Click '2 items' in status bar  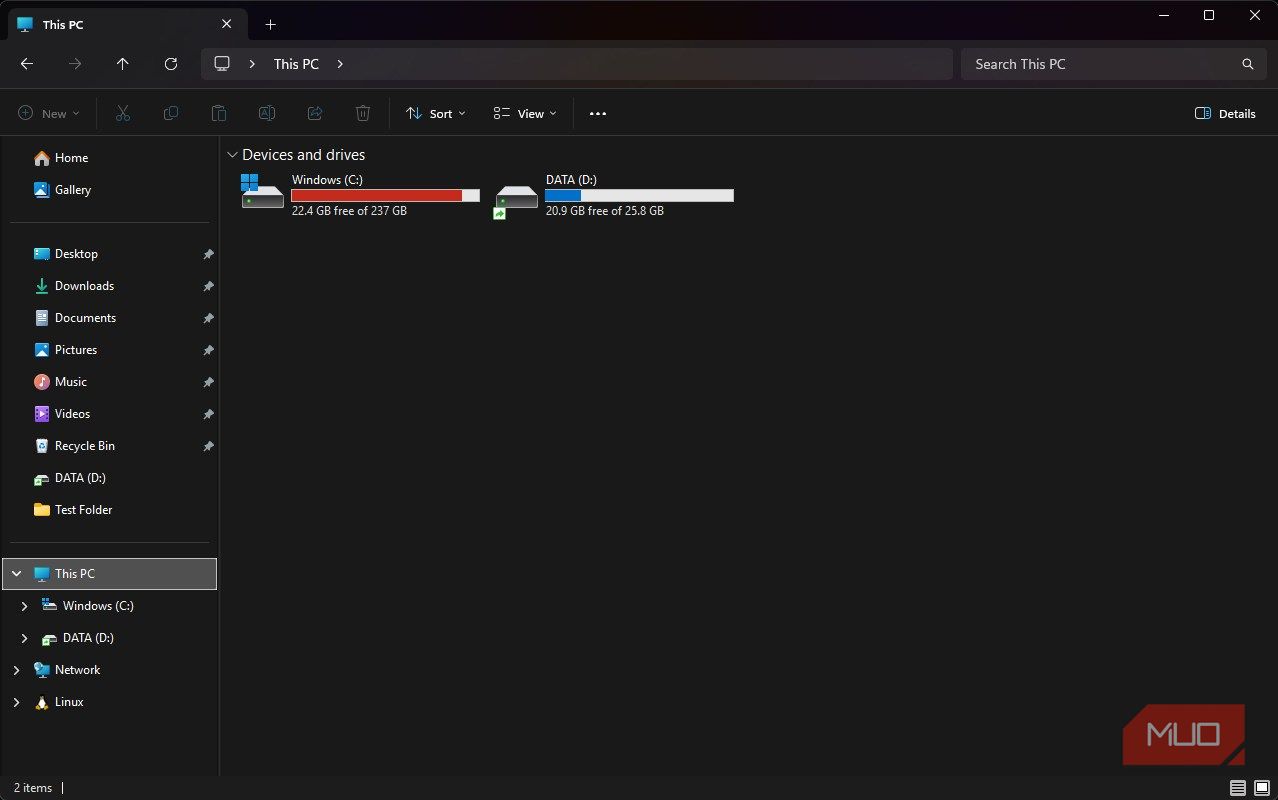click(x=33, y=788)
